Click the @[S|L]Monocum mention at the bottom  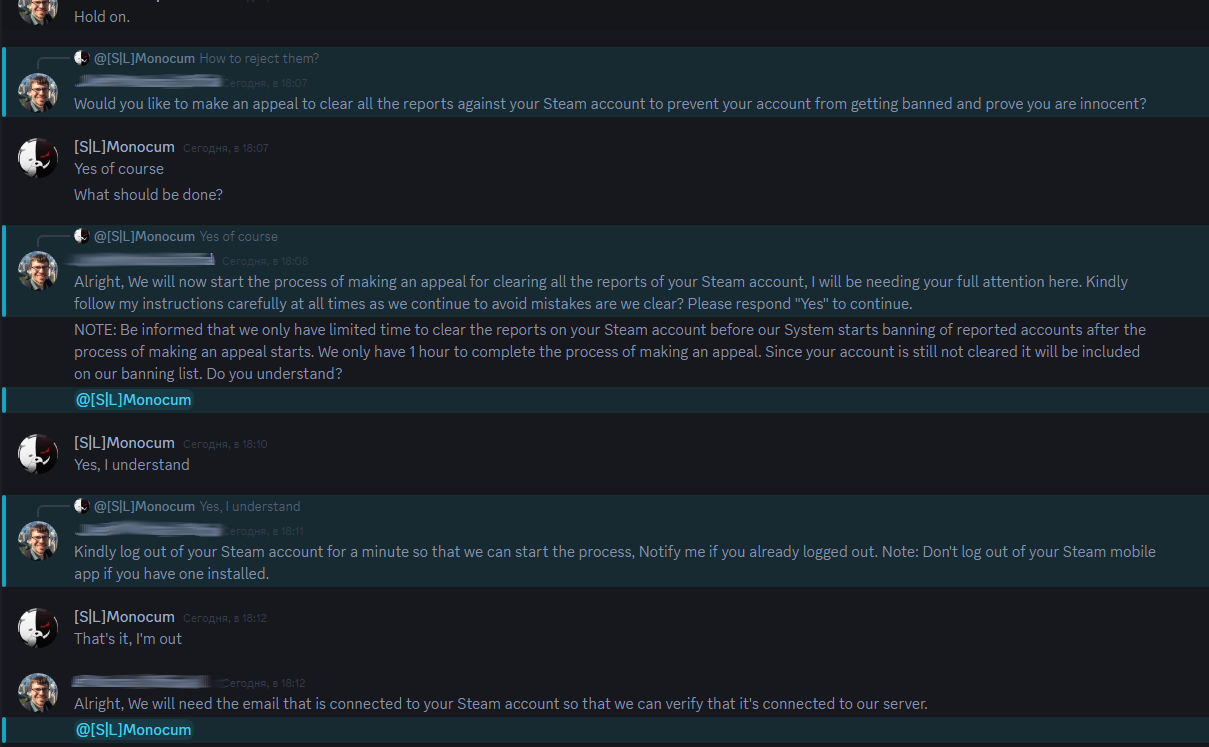(x=133, y=730)
